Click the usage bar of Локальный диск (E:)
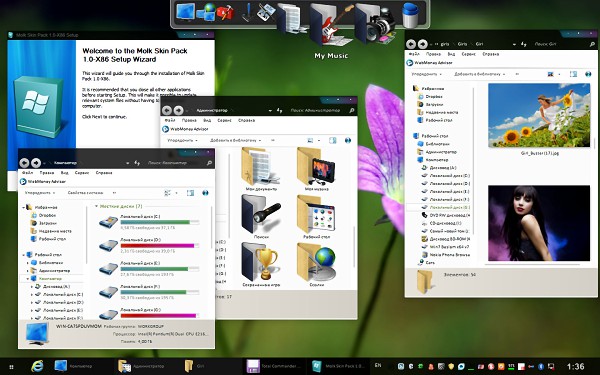This screenshot has width=600, height=375. 160,269
